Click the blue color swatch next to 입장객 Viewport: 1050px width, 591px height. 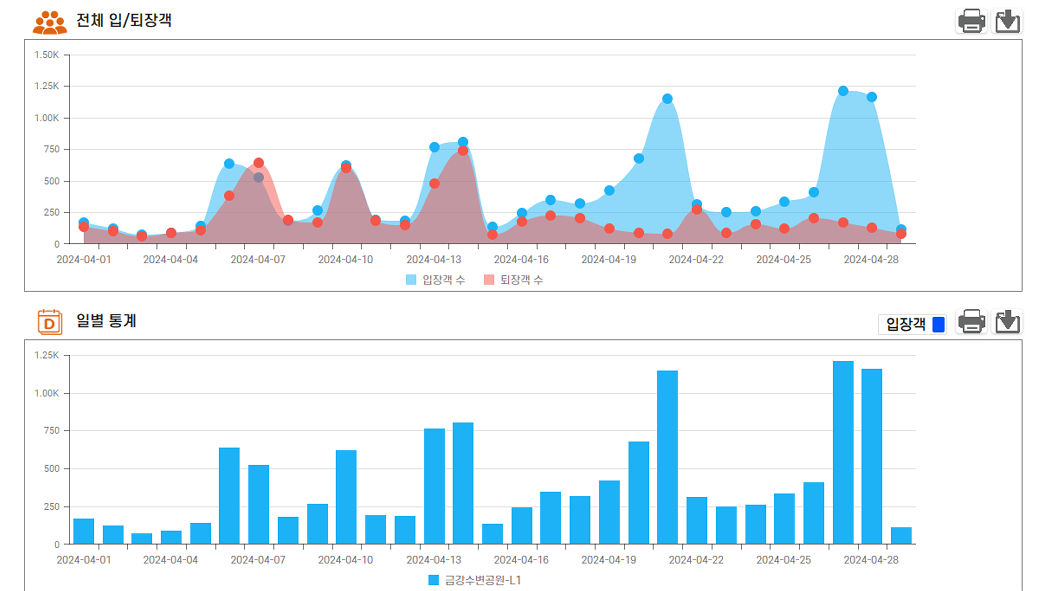[x=938, y=324]
